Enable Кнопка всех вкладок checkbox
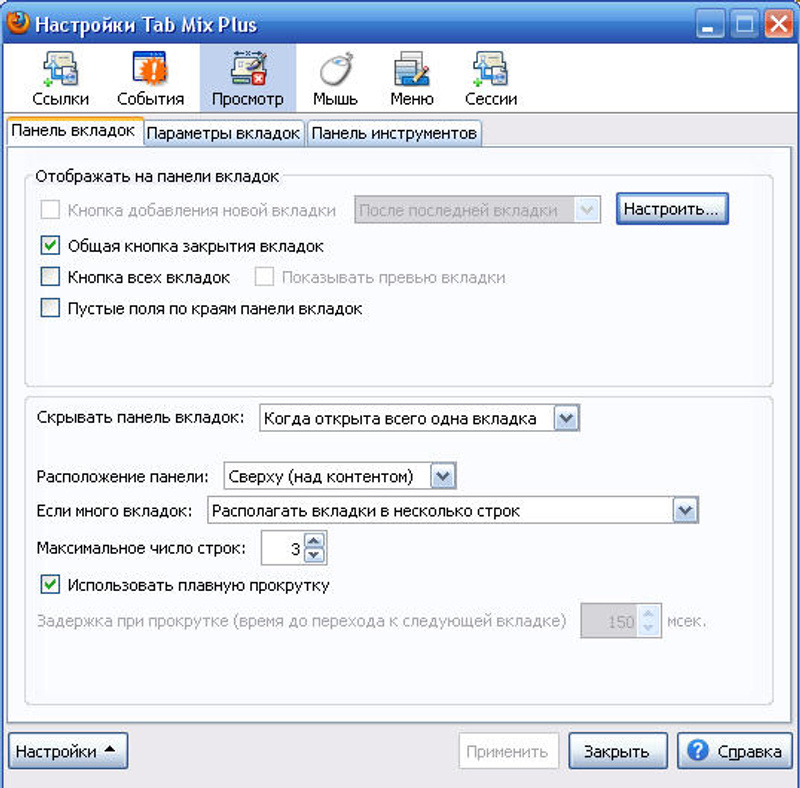Viewport: 800px width, 788px height. pos(50,277)
